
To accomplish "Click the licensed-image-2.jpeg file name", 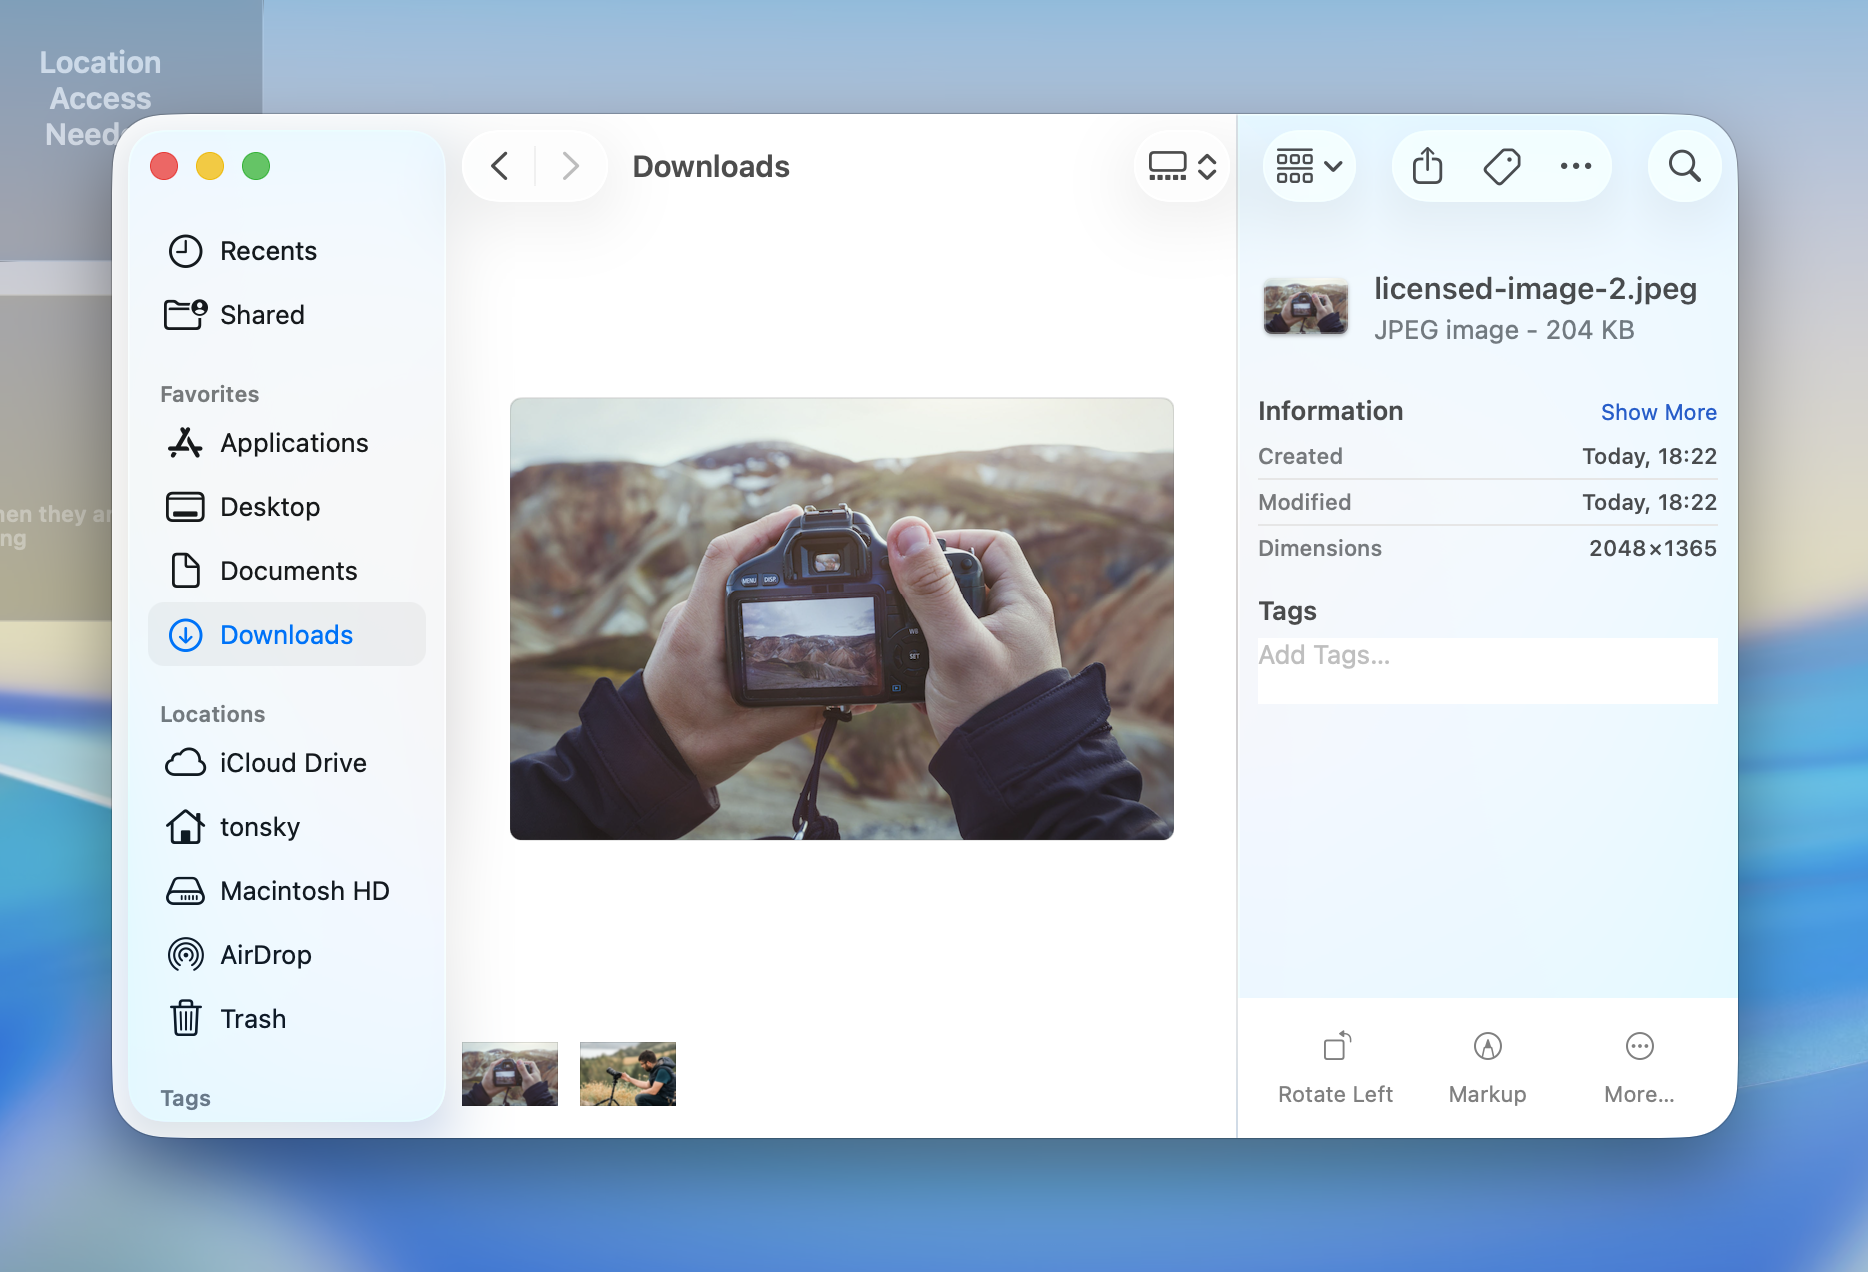I will point(1535,288).
